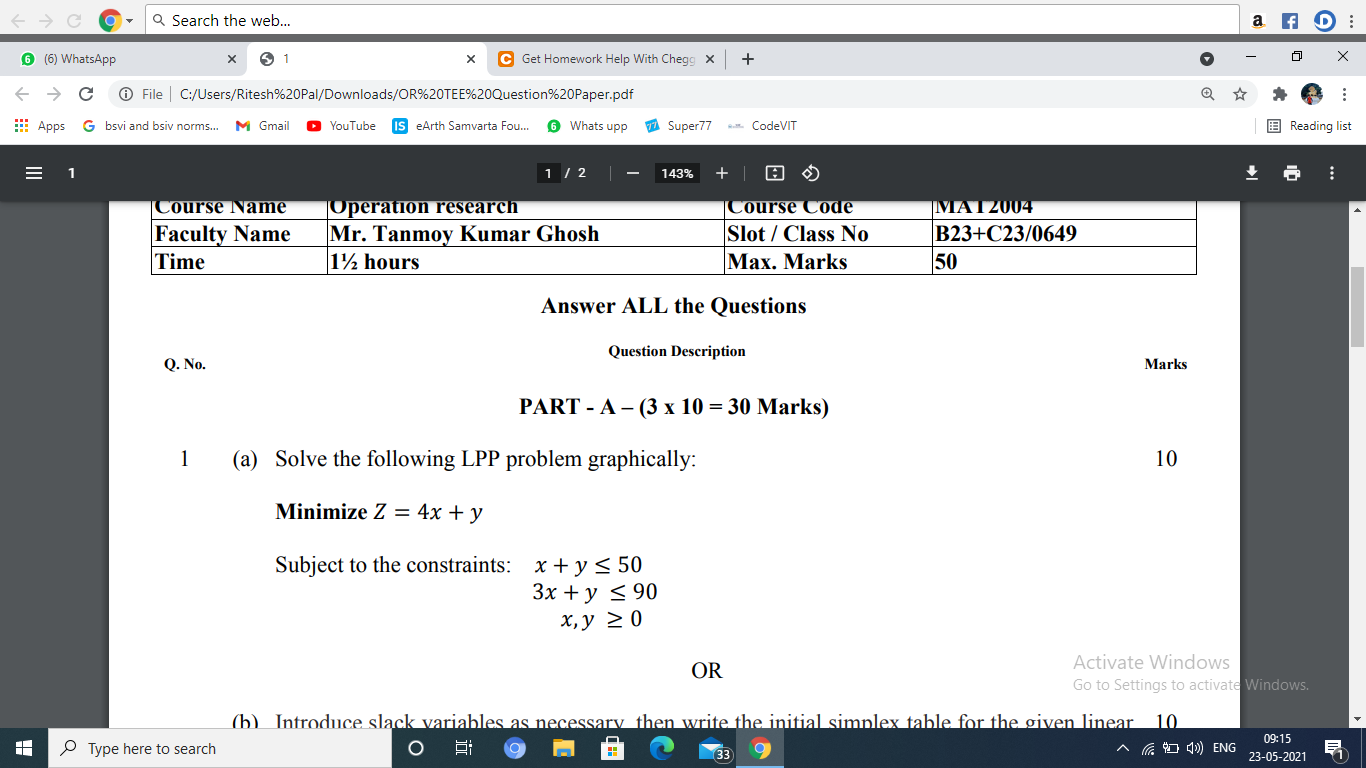
Task: Go forward in the browser tab
Action: [54, 94]
